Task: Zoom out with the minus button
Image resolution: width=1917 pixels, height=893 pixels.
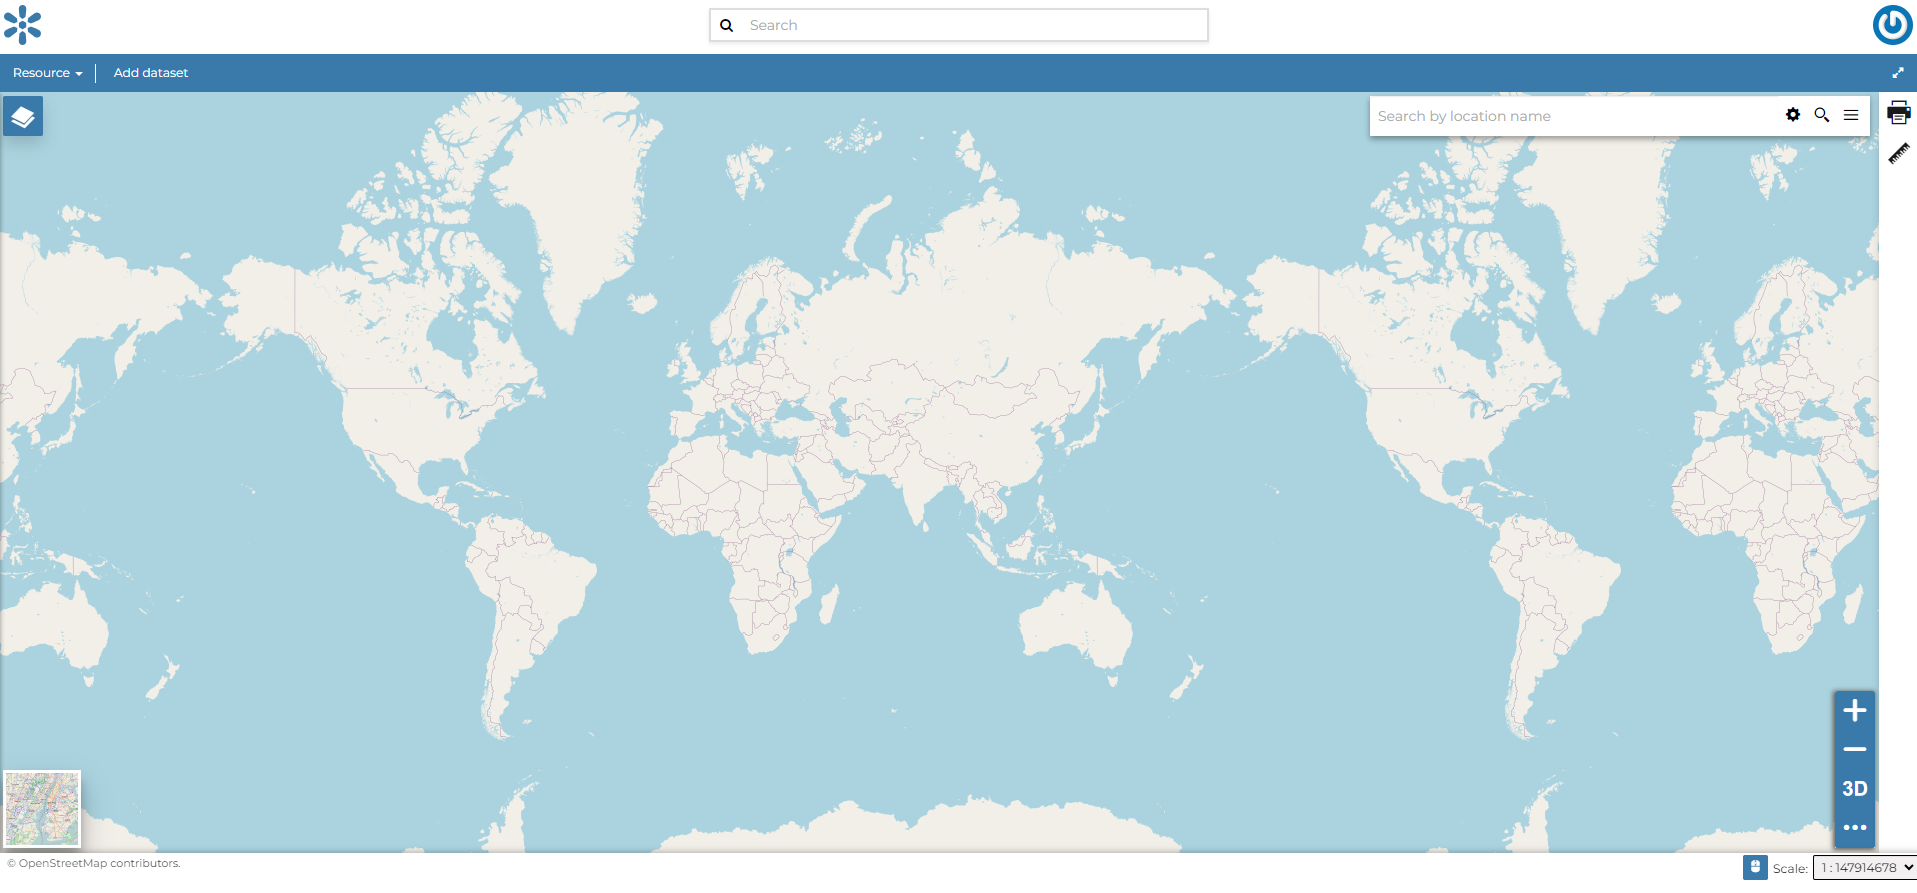Action: pyautogui.click(x=1855, y=749)
